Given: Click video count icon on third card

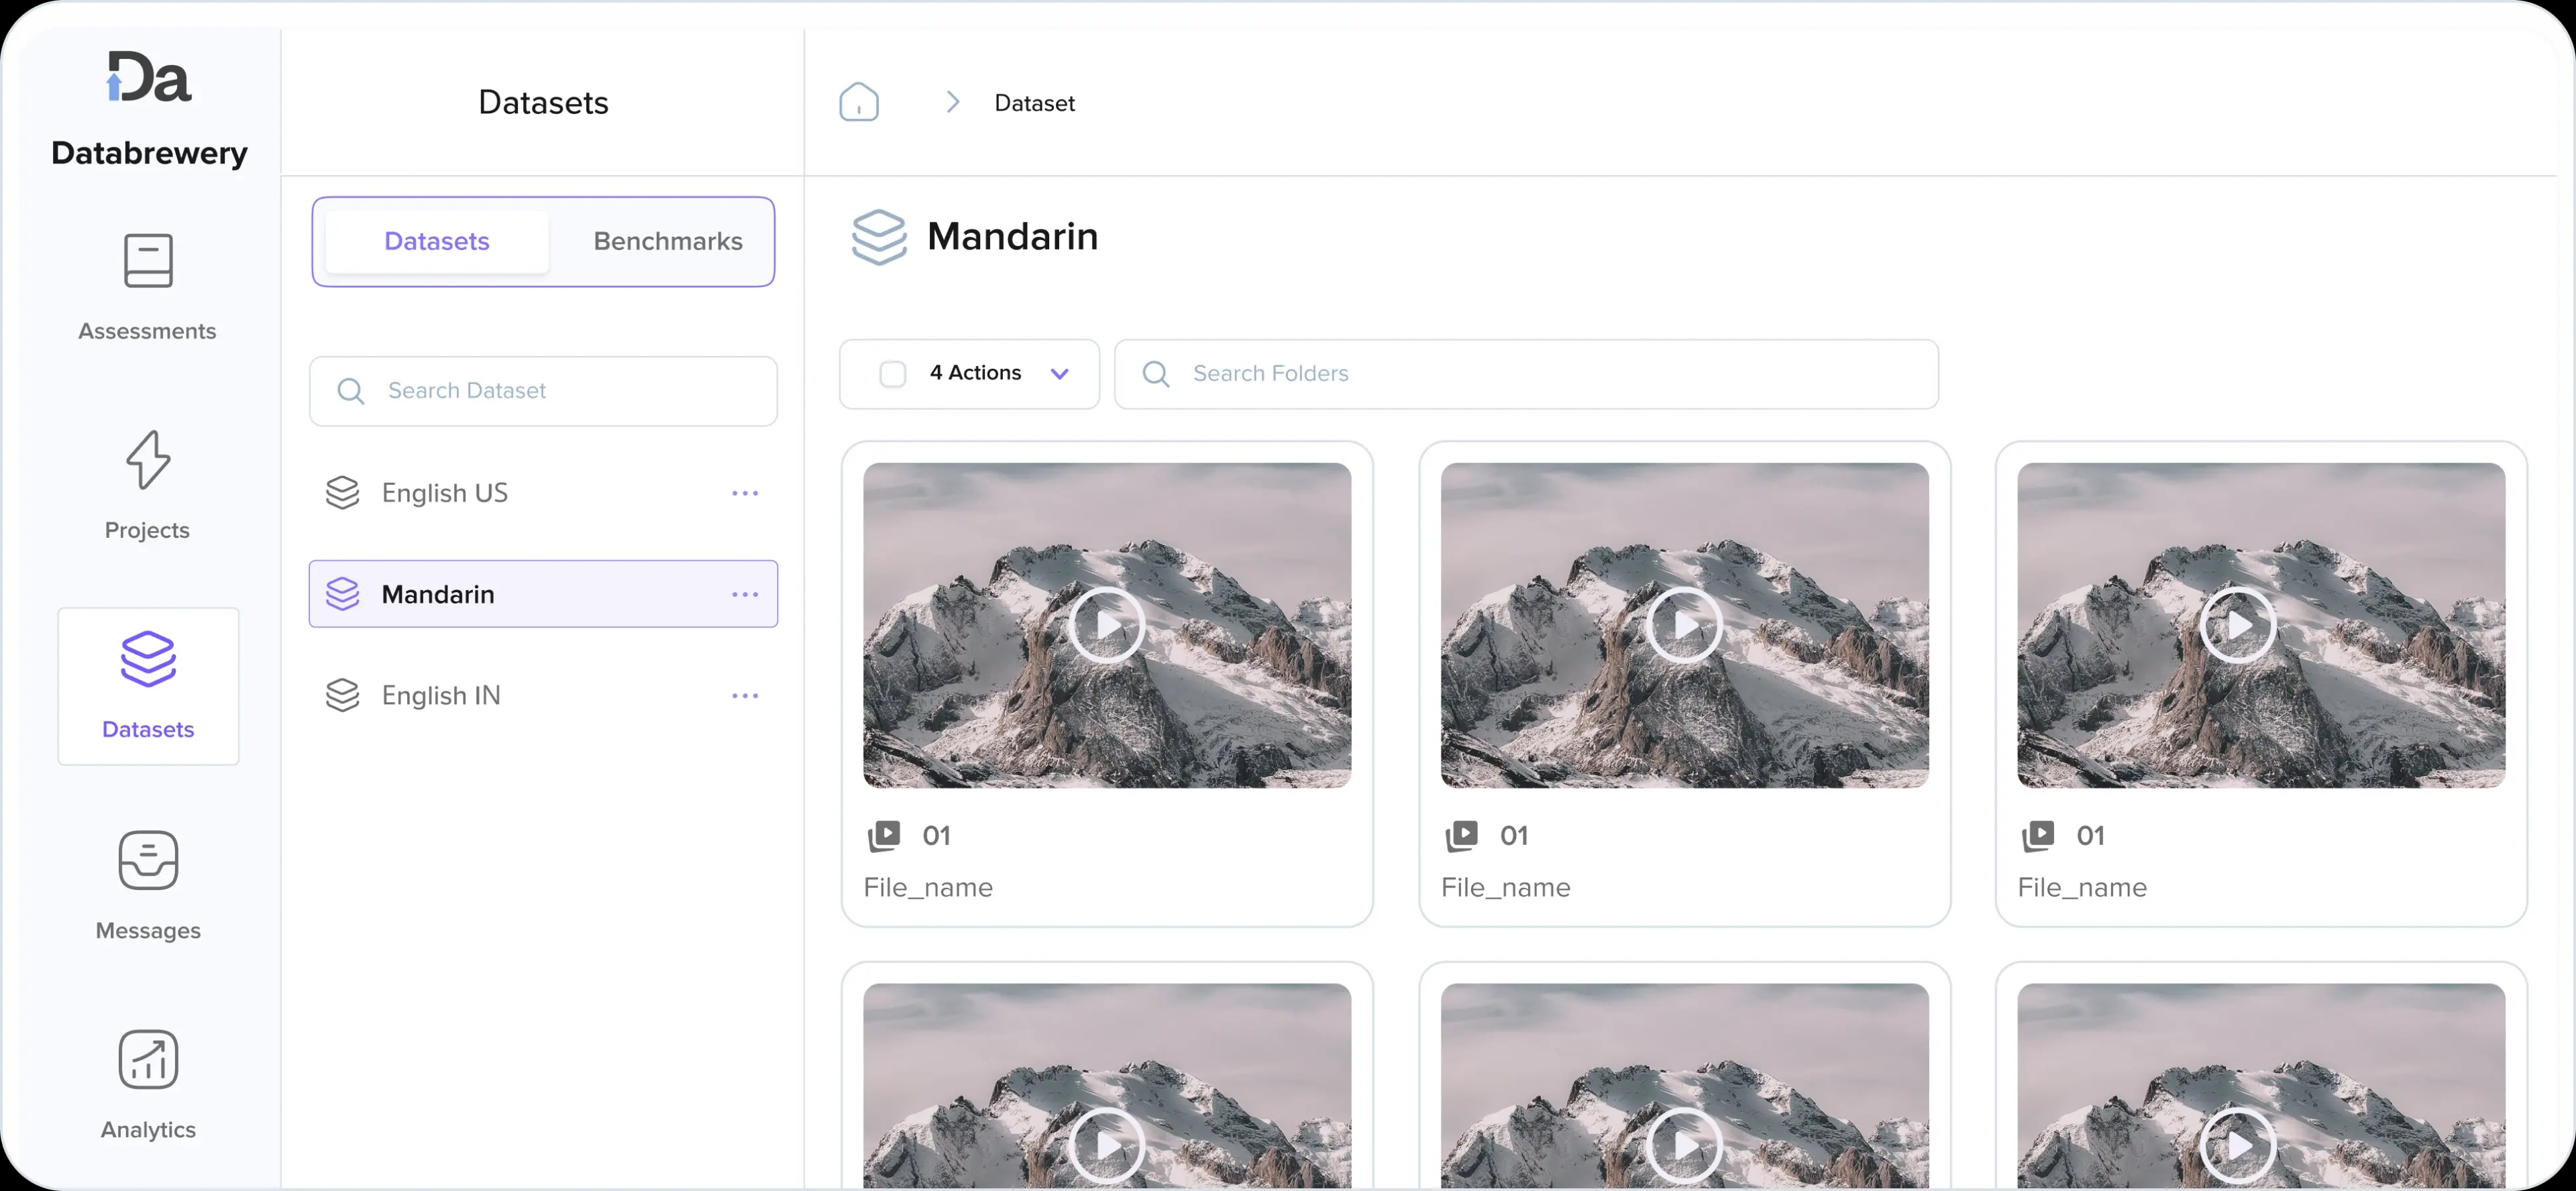Looking at the screenshot, I should (x=2038, y=835).
